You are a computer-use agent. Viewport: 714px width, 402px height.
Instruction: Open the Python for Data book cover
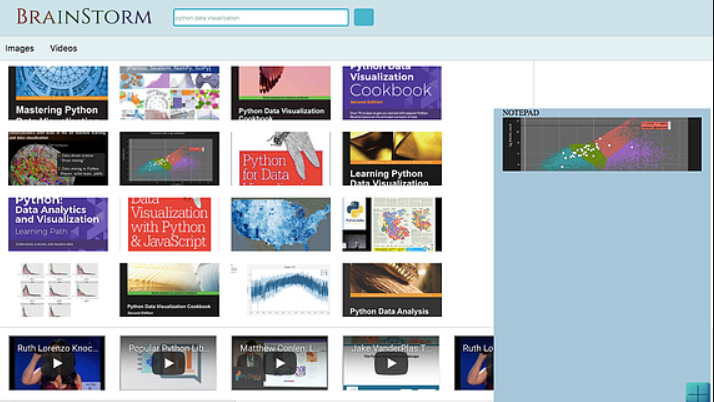pyautogui.click(x=280, y=158)
